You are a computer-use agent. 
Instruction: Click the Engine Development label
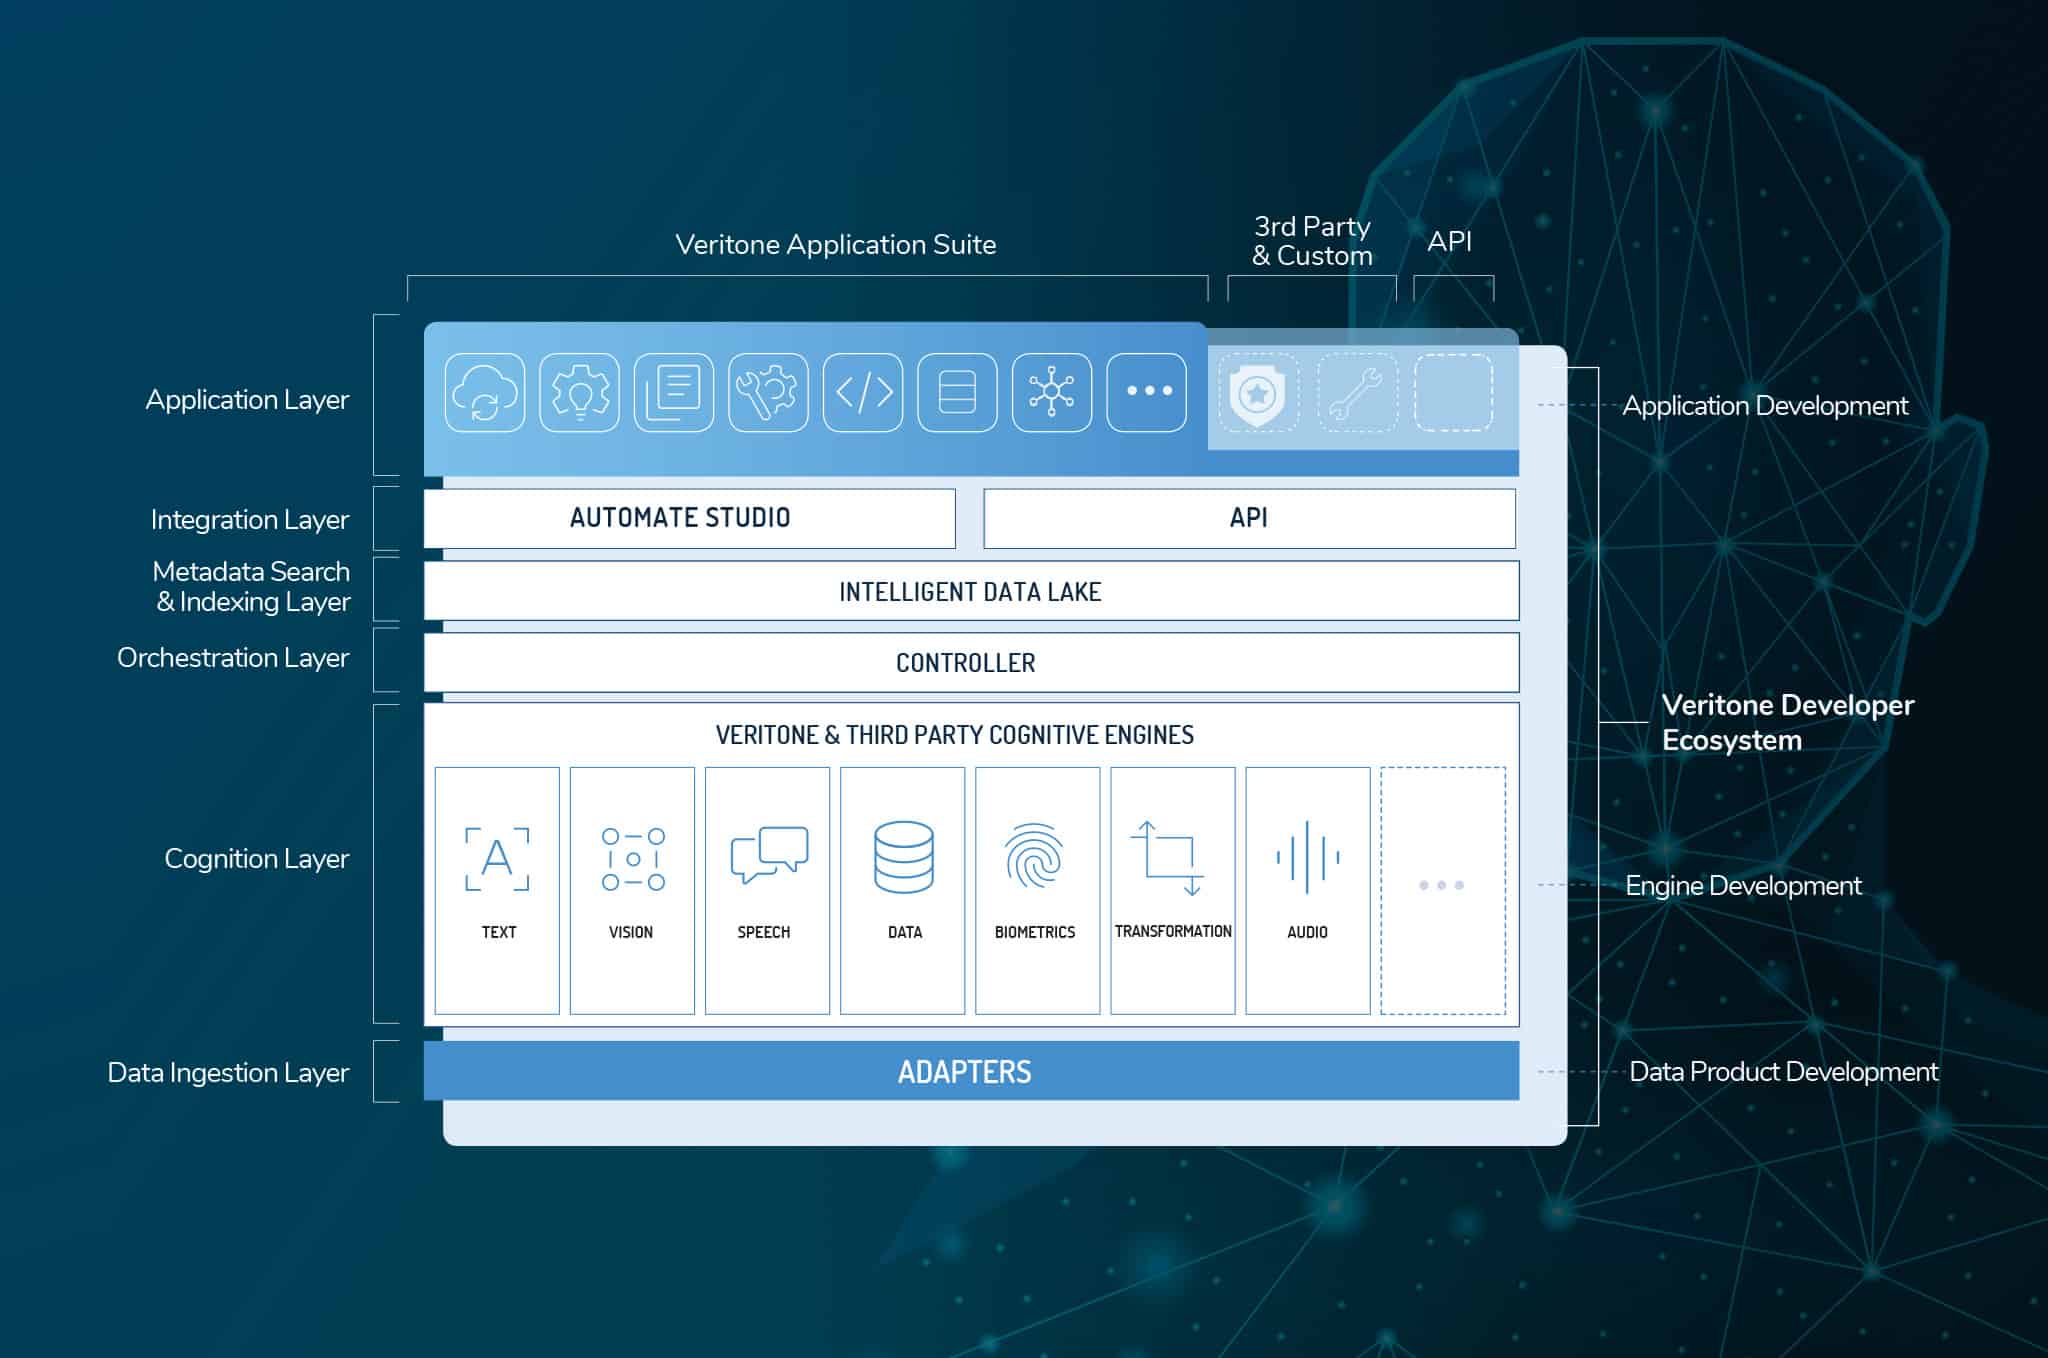pyautogui.click(x=1743, y=886)
